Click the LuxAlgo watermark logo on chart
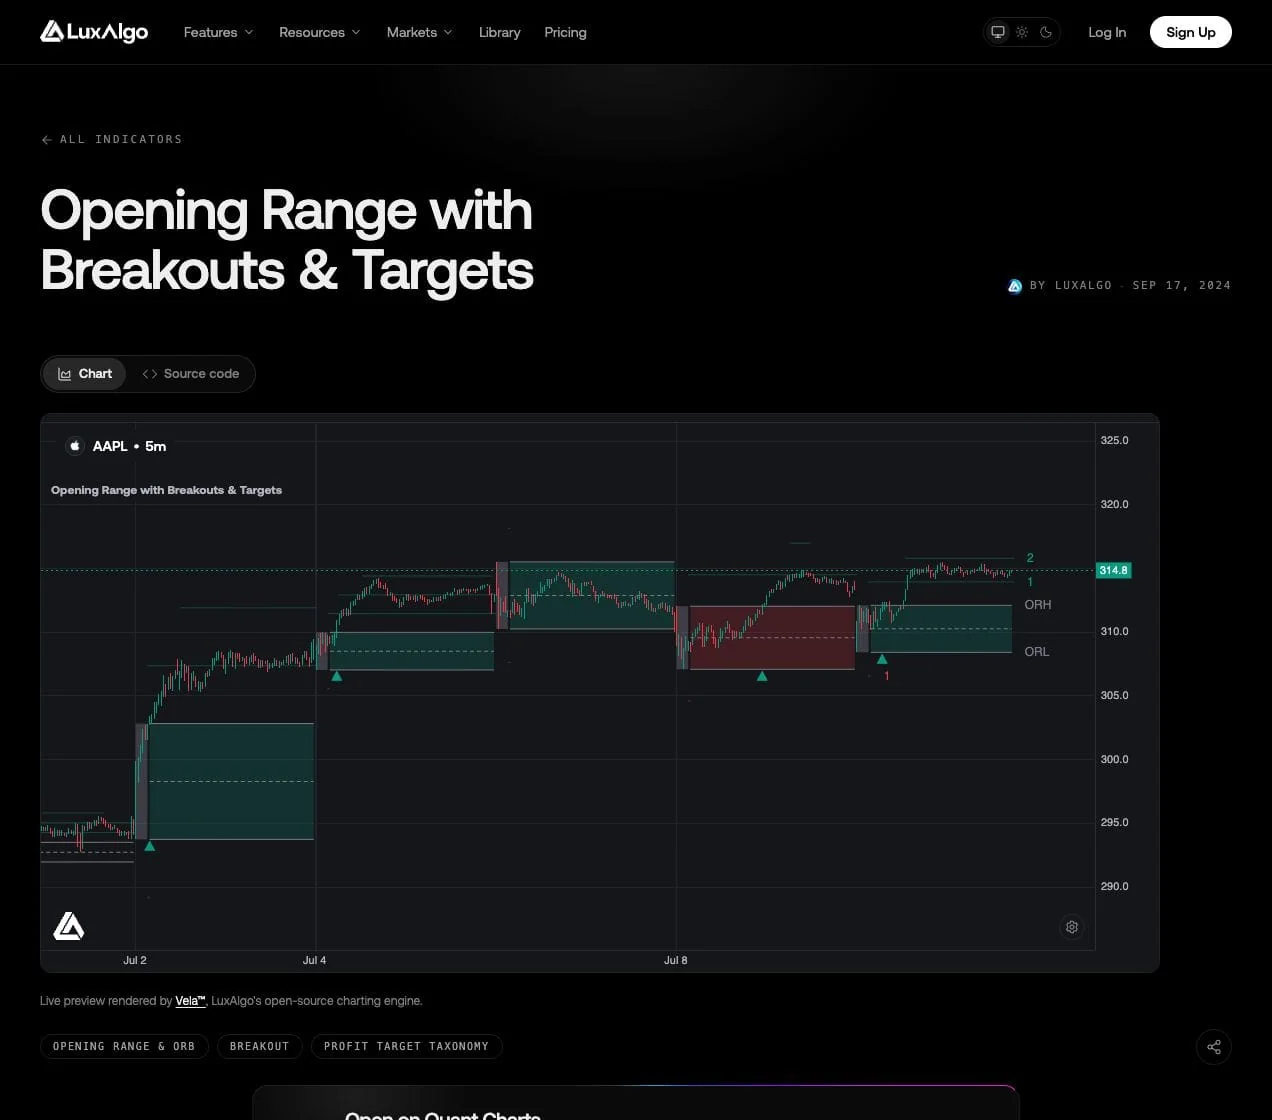This screenshot has height=1120, width=1272. pos(69,926)
